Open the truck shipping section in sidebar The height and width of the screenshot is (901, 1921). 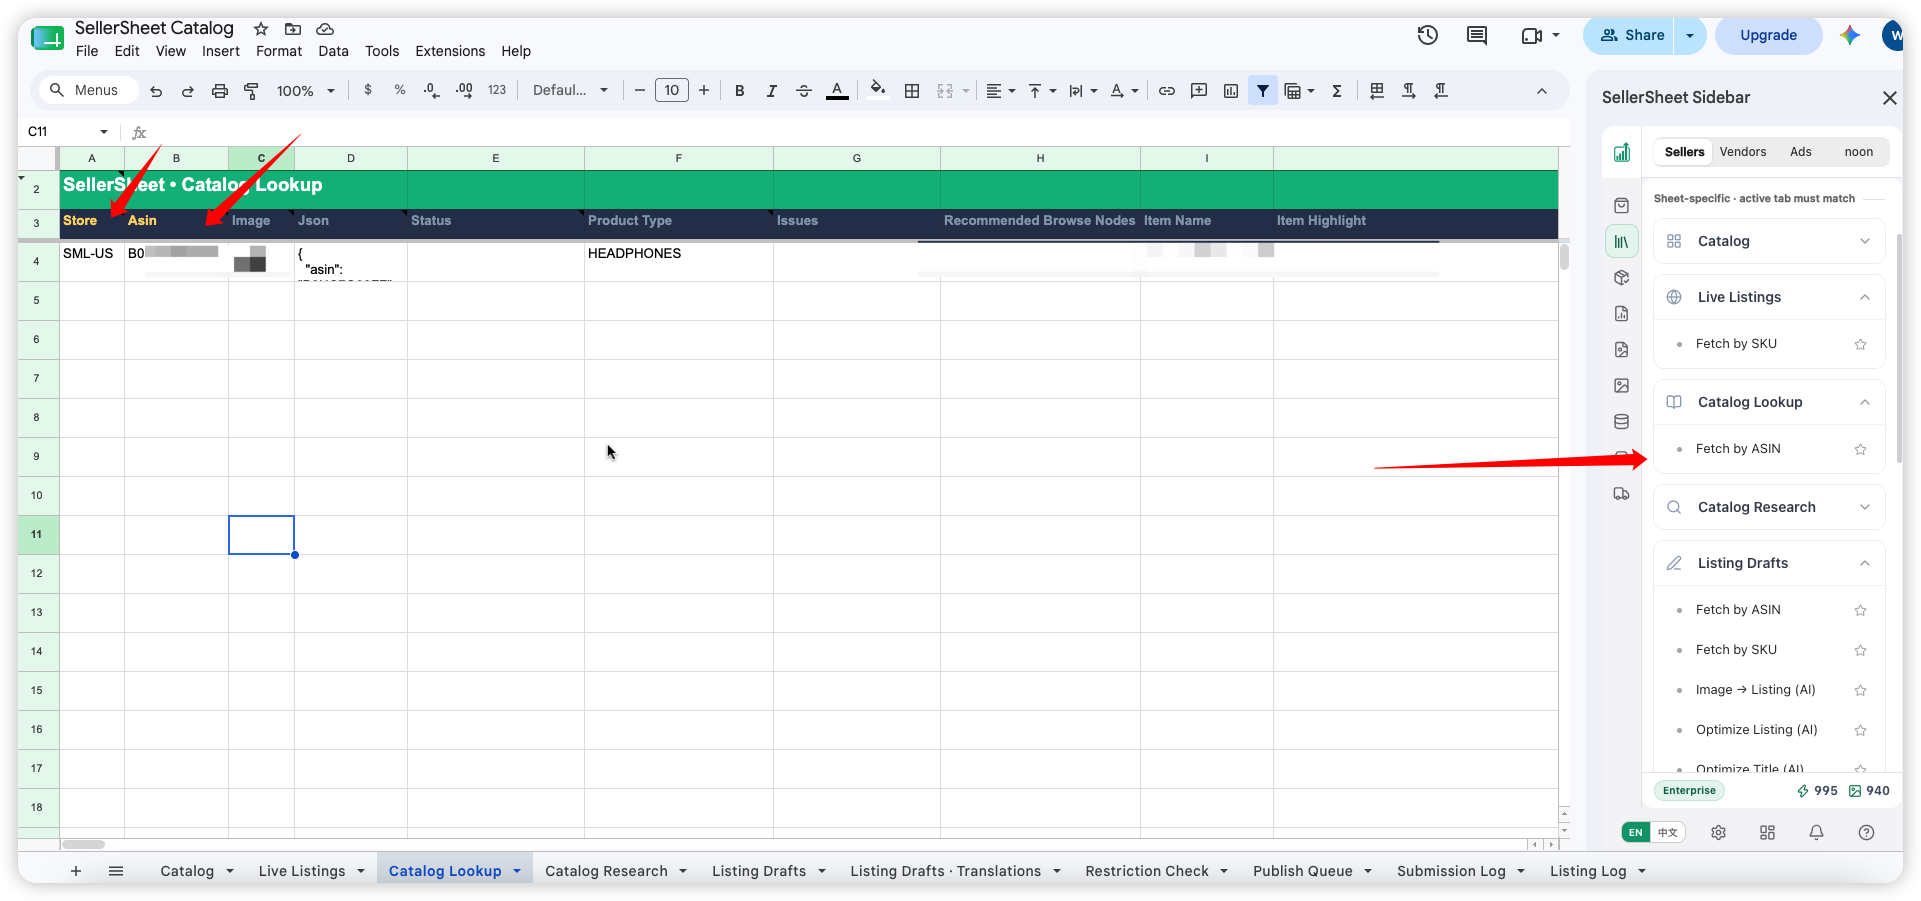click(x=1622, y=494)
